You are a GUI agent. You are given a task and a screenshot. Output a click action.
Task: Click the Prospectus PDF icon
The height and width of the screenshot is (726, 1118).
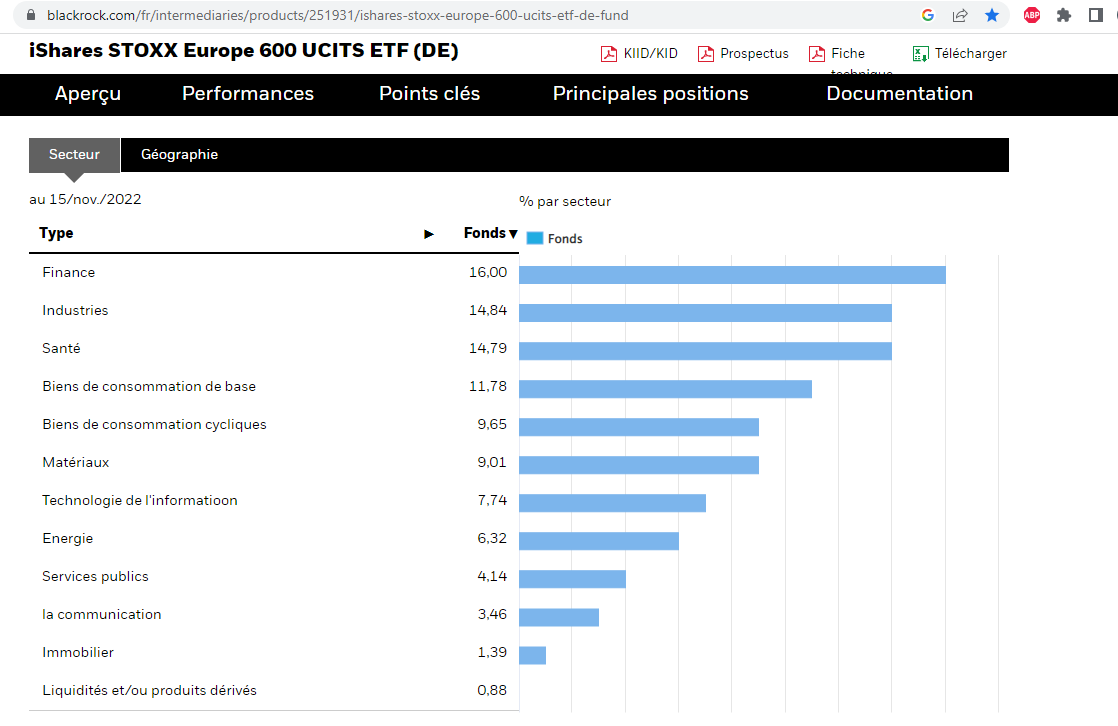pyautogui.click(x=706, y=53)
